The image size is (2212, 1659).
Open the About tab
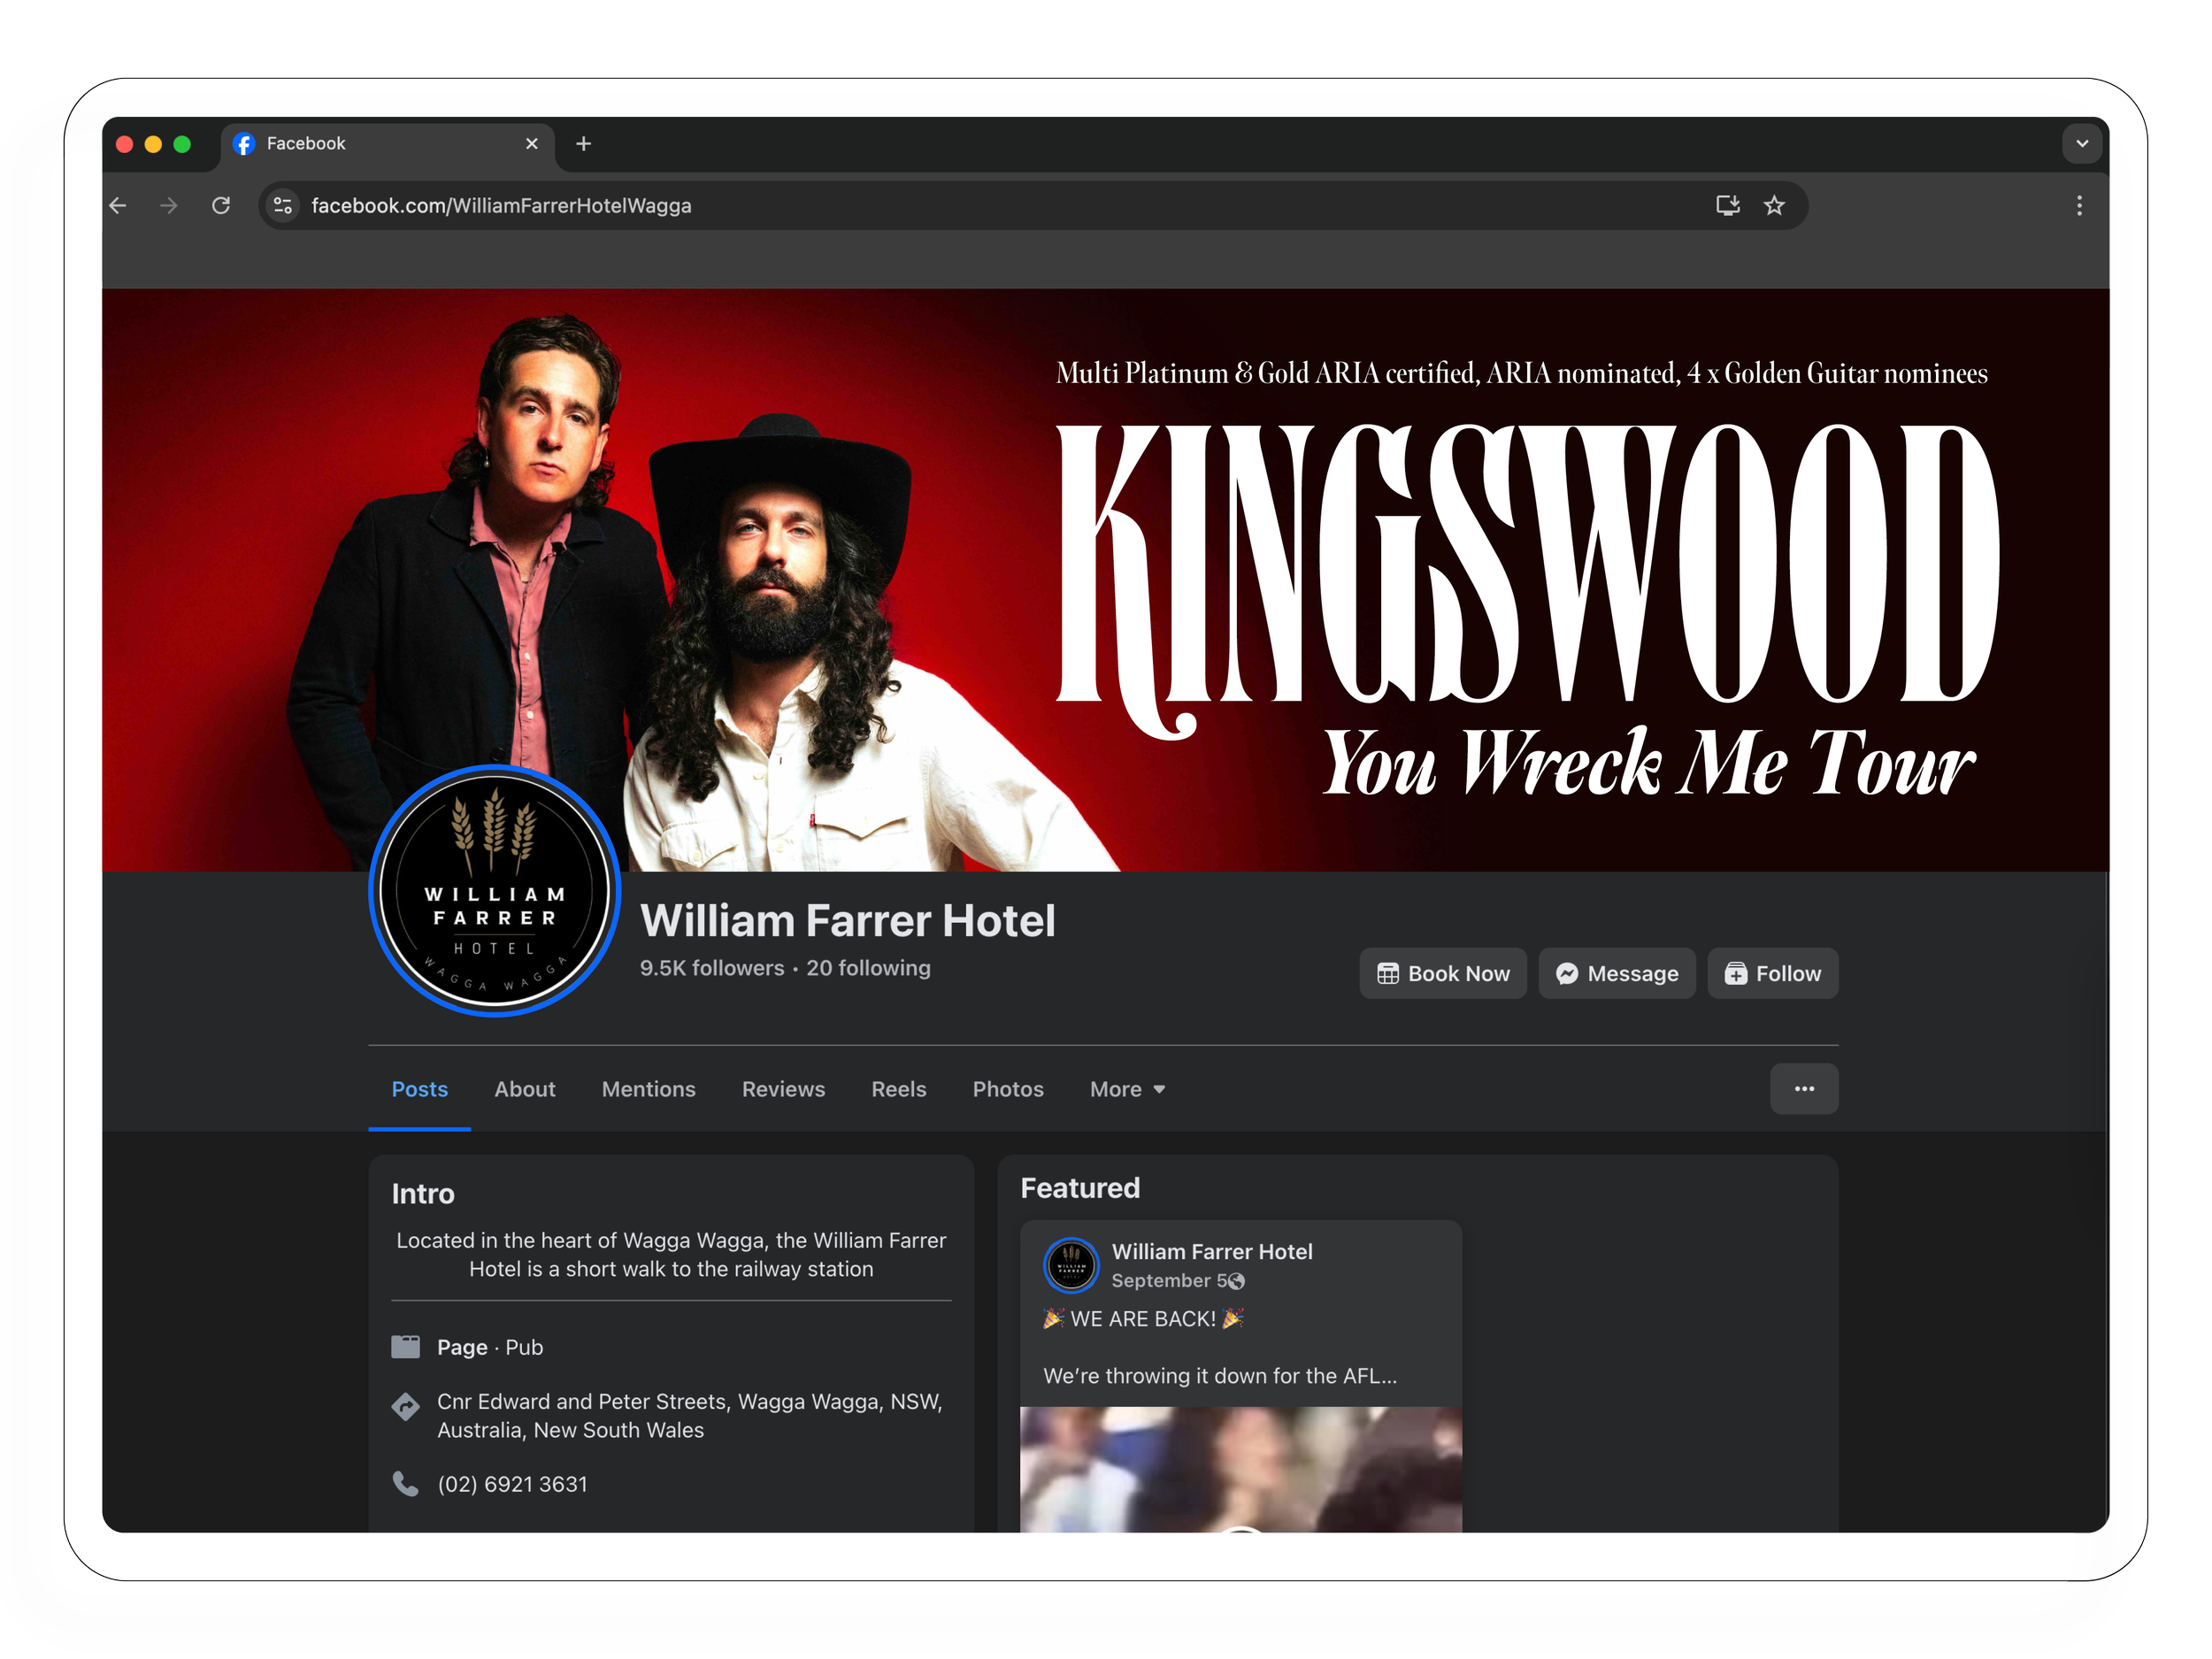click(525, 1089)
